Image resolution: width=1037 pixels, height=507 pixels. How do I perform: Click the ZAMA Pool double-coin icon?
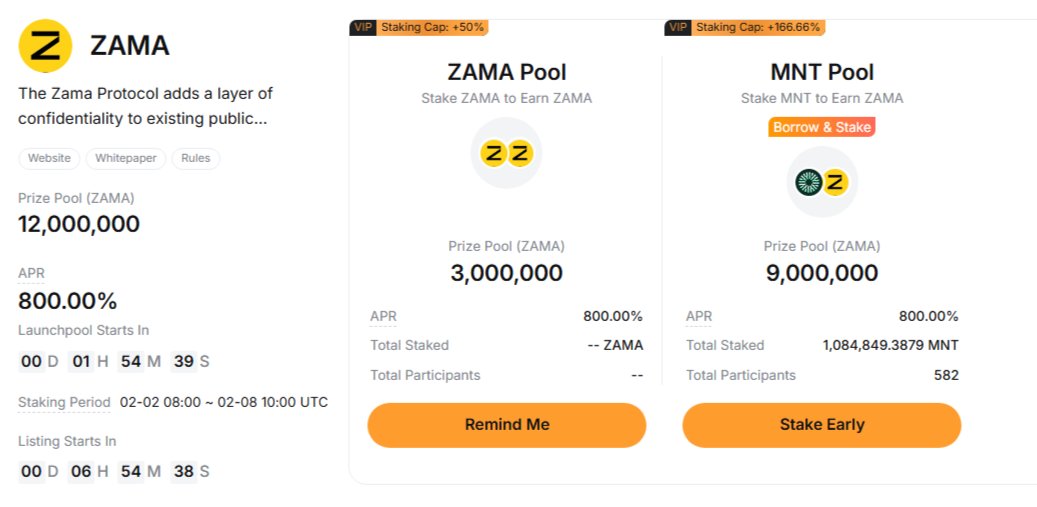click(x=506, y=153)
